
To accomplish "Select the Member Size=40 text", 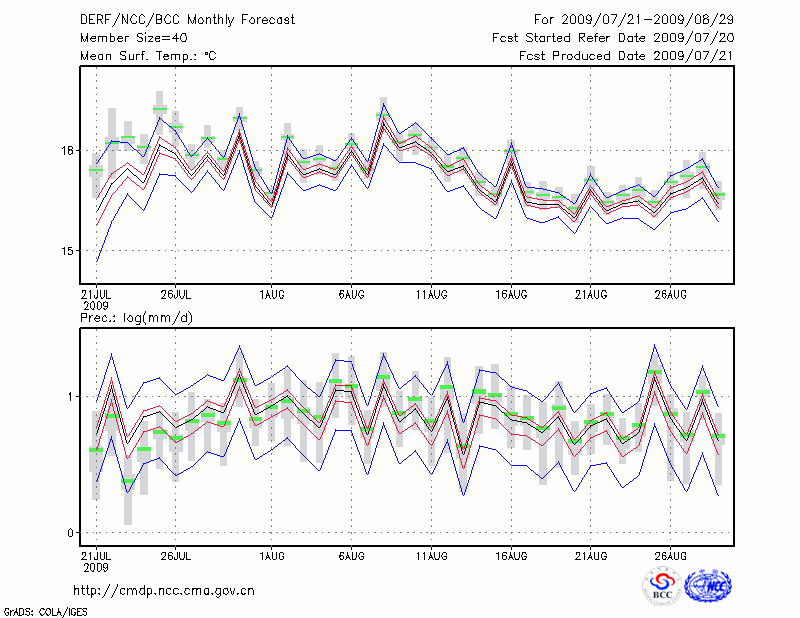I will (x=127, y=38).
